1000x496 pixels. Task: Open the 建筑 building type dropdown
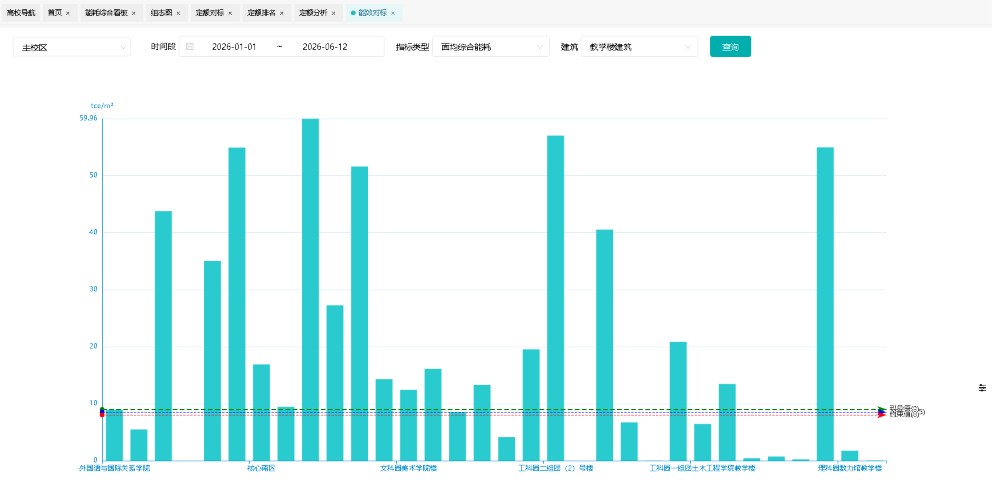click(640, 47)
